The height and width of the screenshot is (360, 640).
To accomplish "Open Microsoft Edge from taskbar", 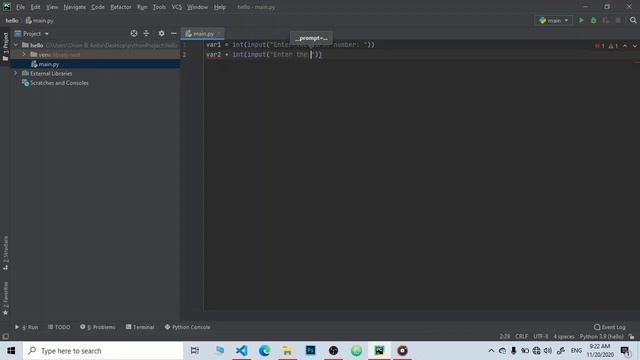I will (264, 351).
